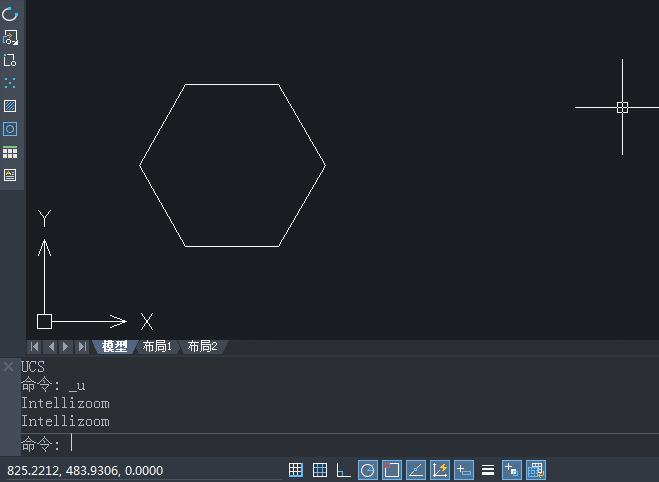Open the Table tool
The width and height of the screenshot is (659, 482).
[10, 152]
